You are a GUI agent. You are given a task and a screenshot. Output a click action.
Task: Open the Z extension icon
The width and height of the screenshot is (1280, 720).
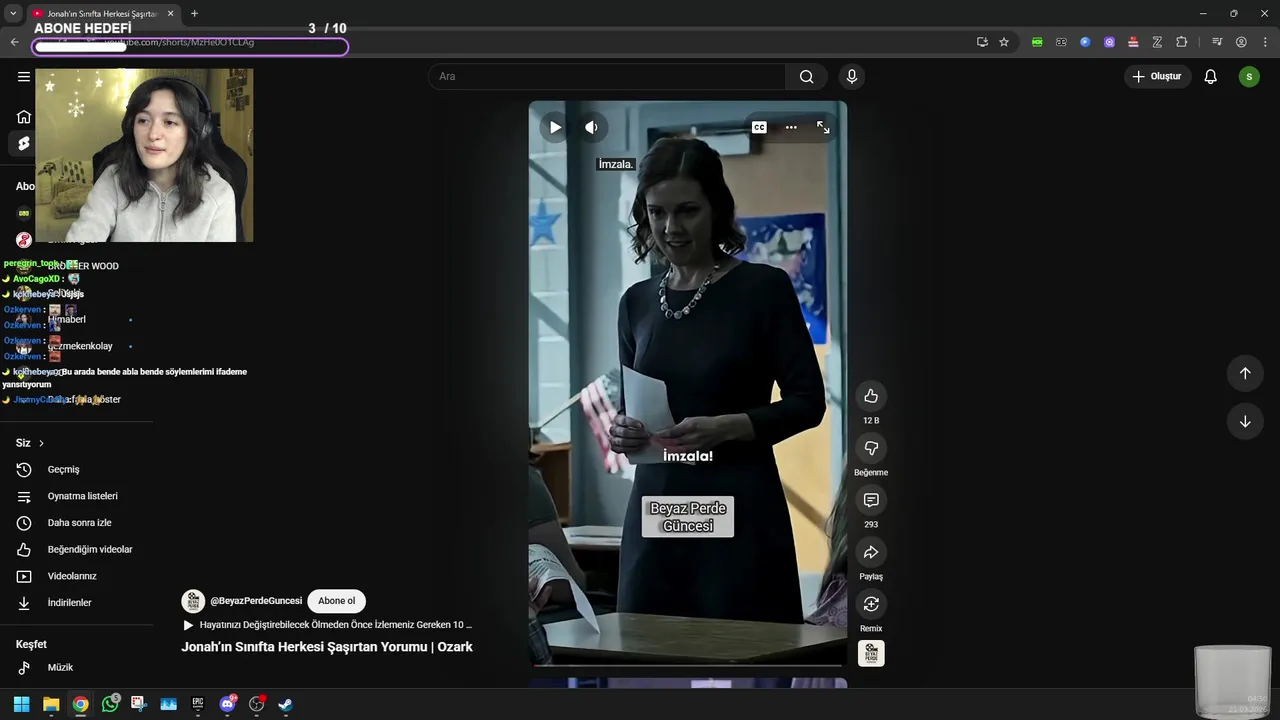(x=1157, y=42)
